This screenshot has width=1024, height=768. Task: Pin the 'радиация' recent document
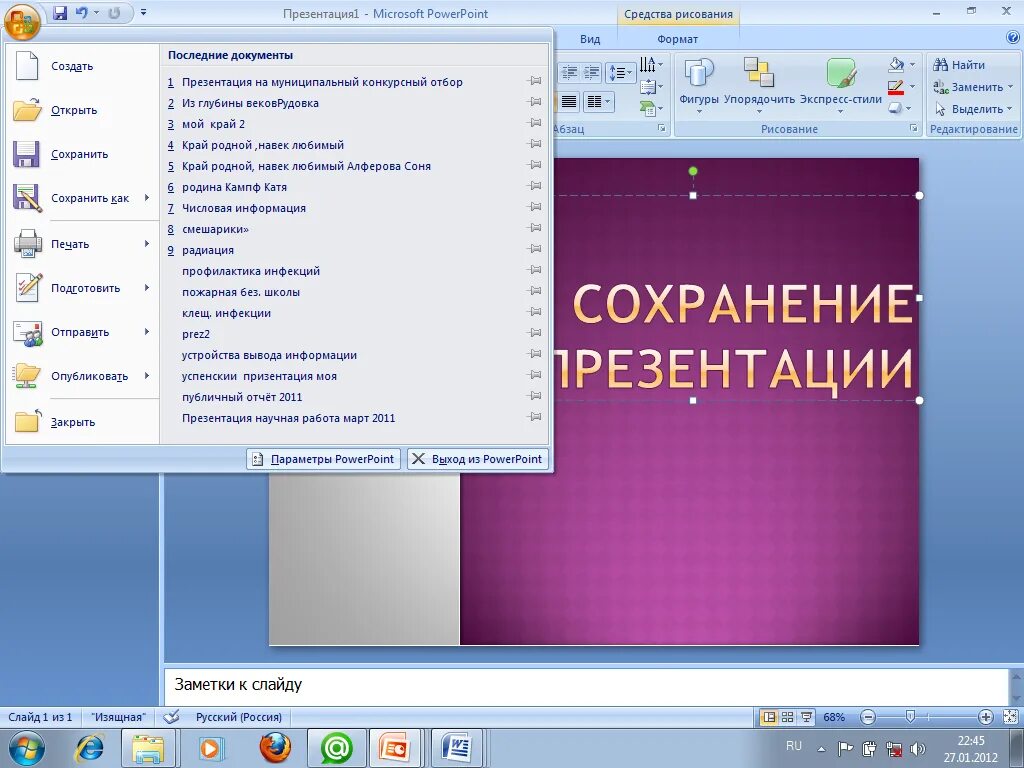(535, 249)
